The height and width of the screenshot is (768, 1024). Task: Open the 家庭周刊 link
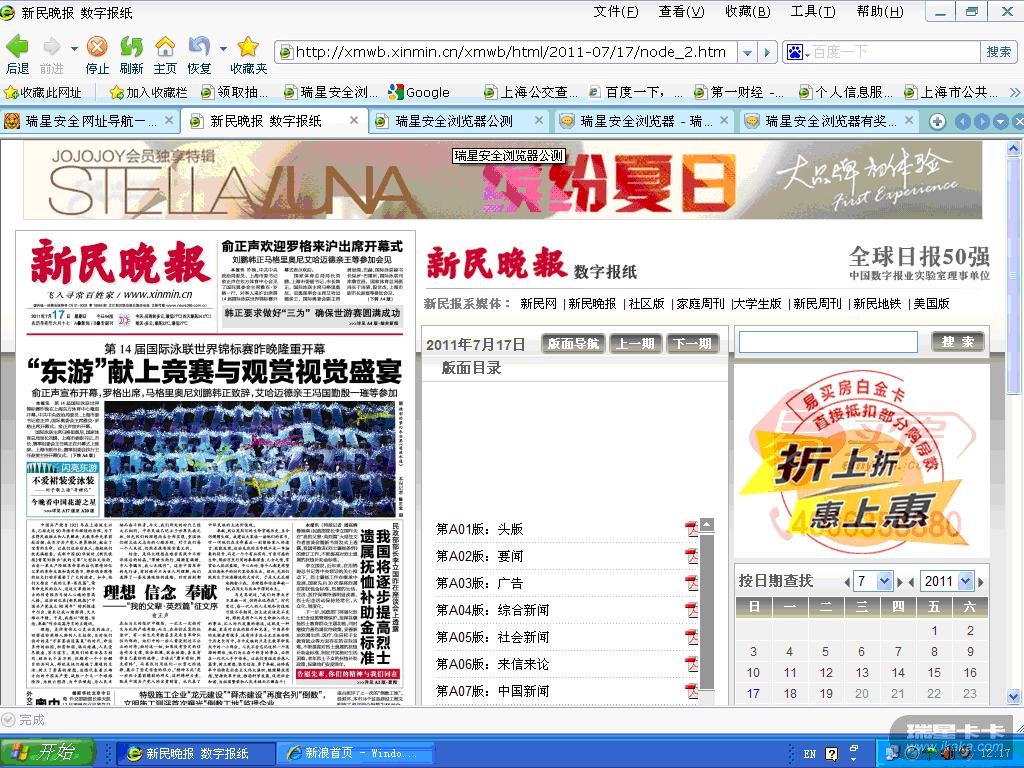pos(700,304)
